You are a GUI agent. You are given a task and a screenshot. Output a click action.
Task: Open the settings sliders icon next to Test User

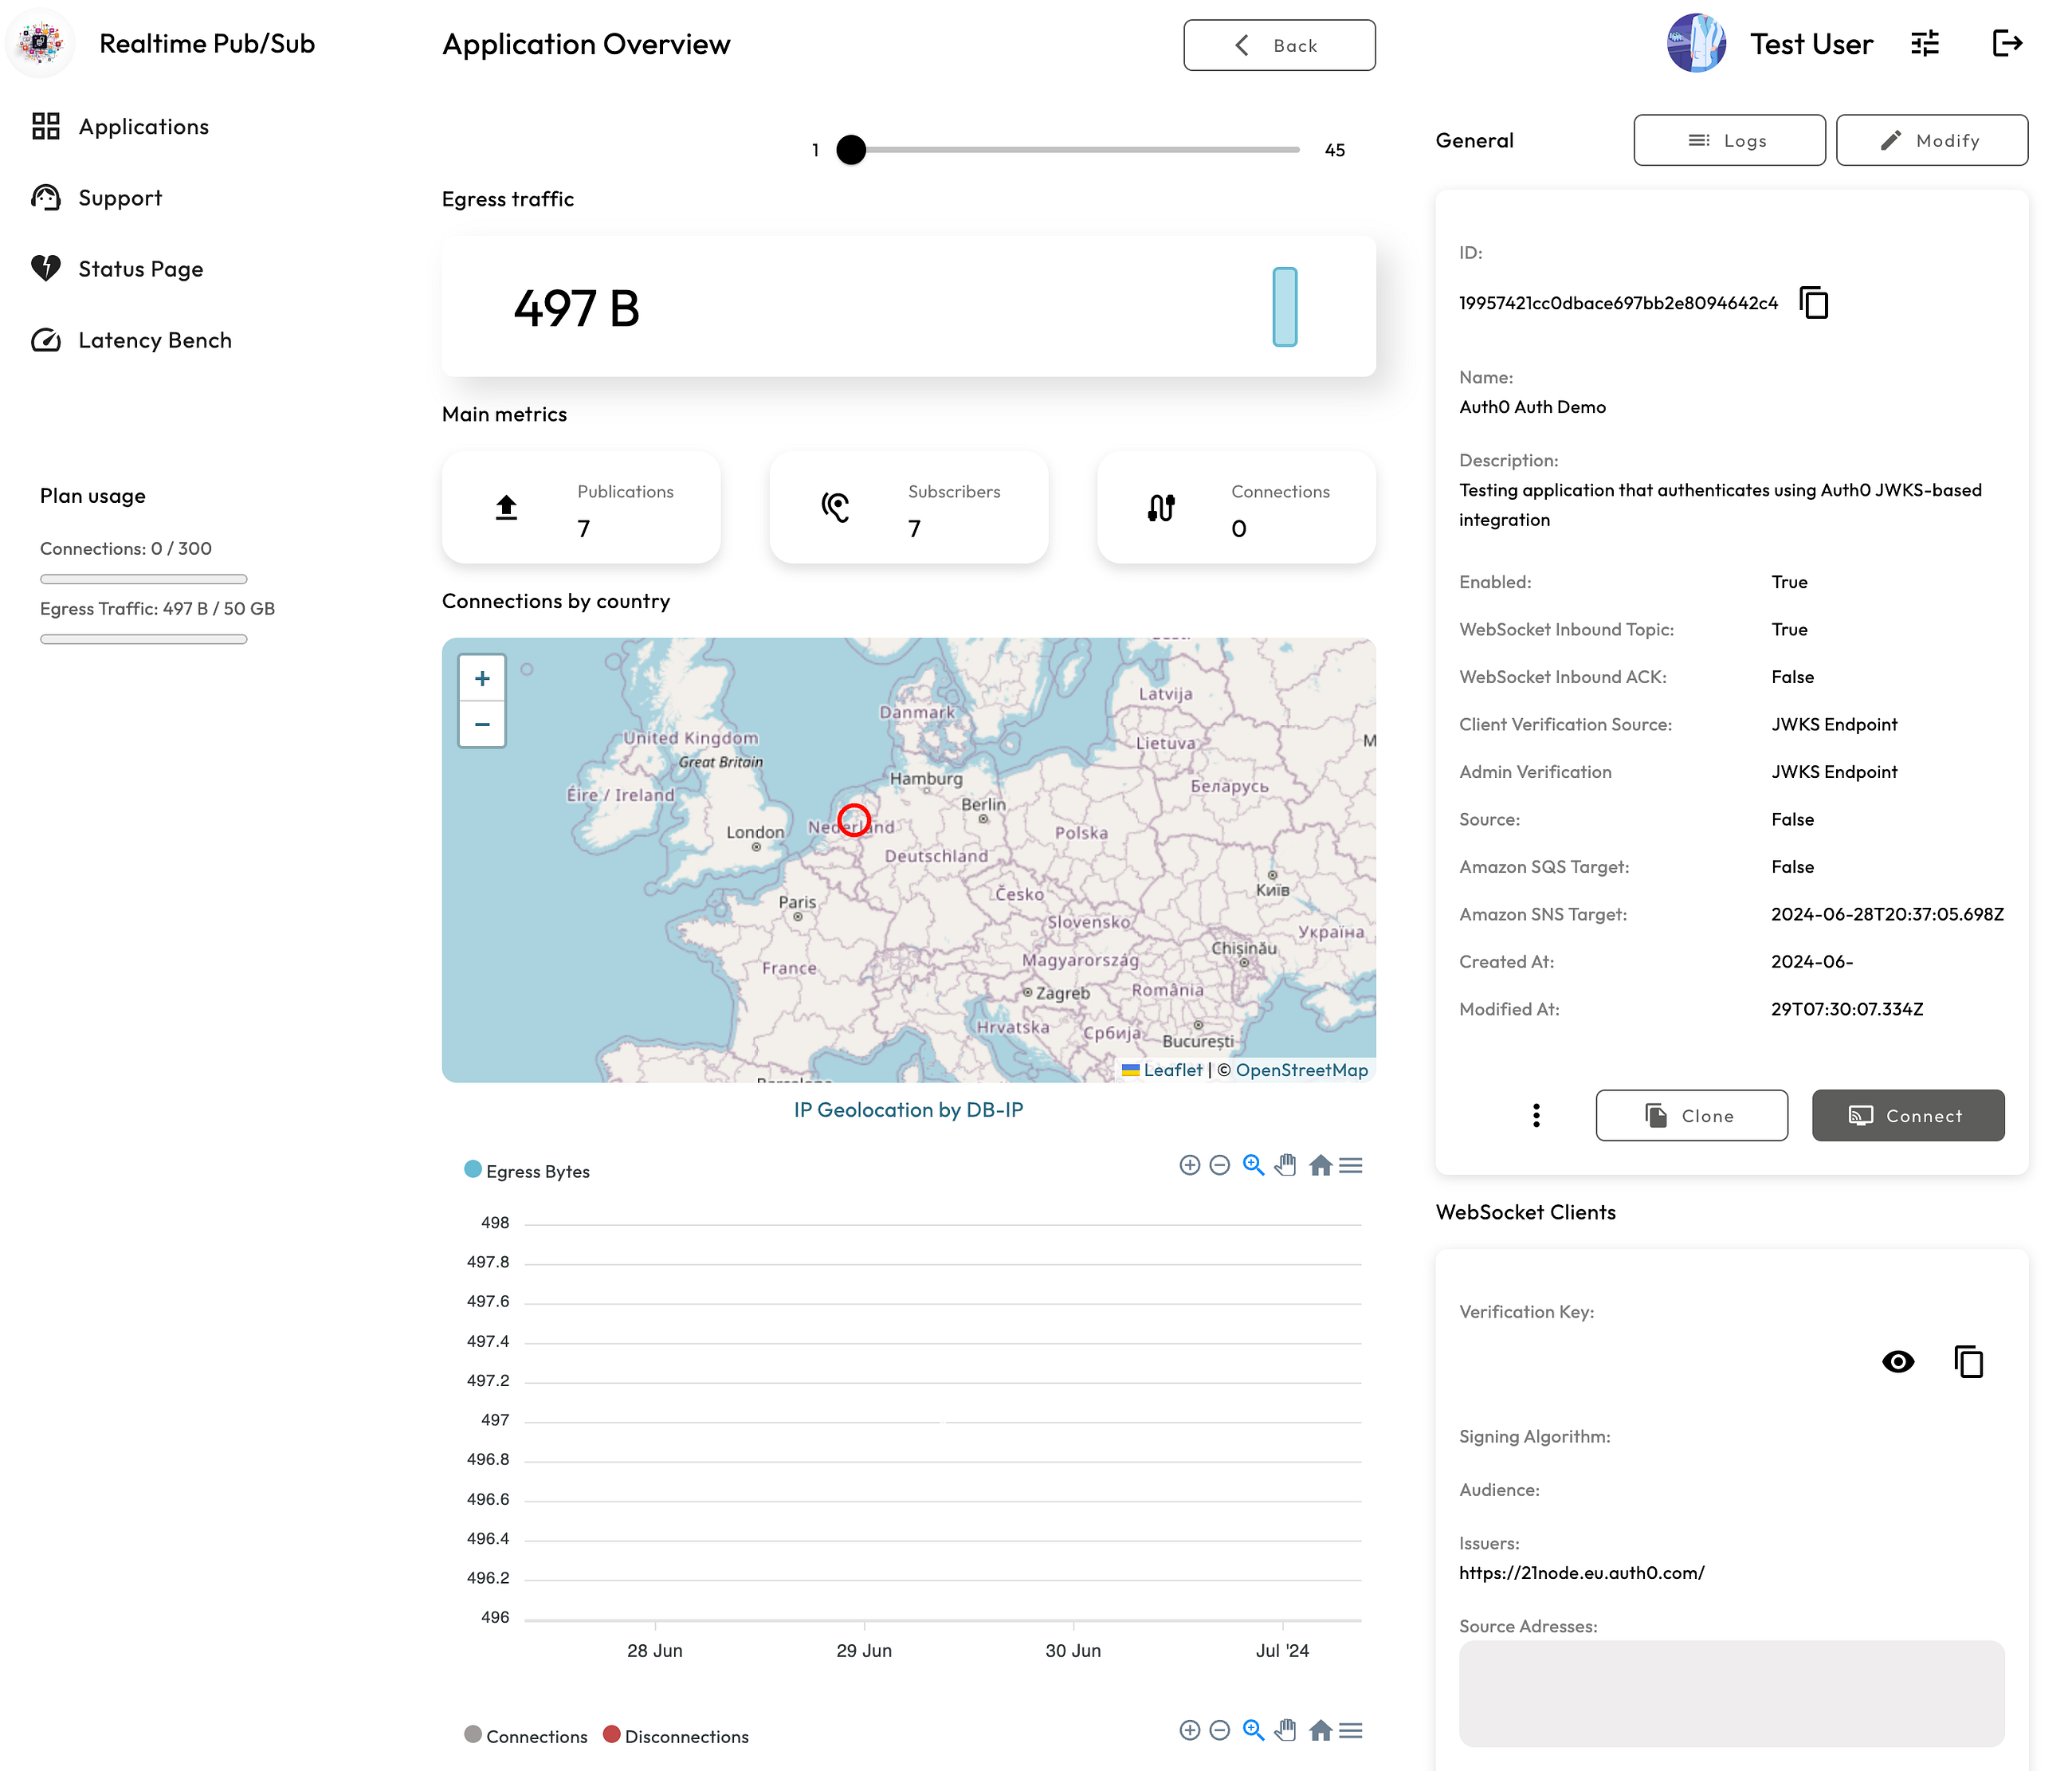1924,43
